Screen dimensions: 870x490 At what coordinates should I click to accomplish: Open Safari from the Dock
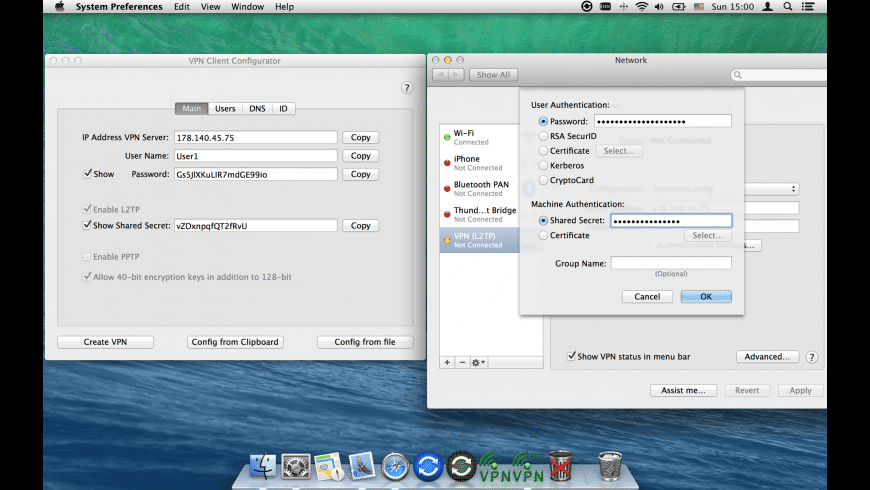coord(395,465)
